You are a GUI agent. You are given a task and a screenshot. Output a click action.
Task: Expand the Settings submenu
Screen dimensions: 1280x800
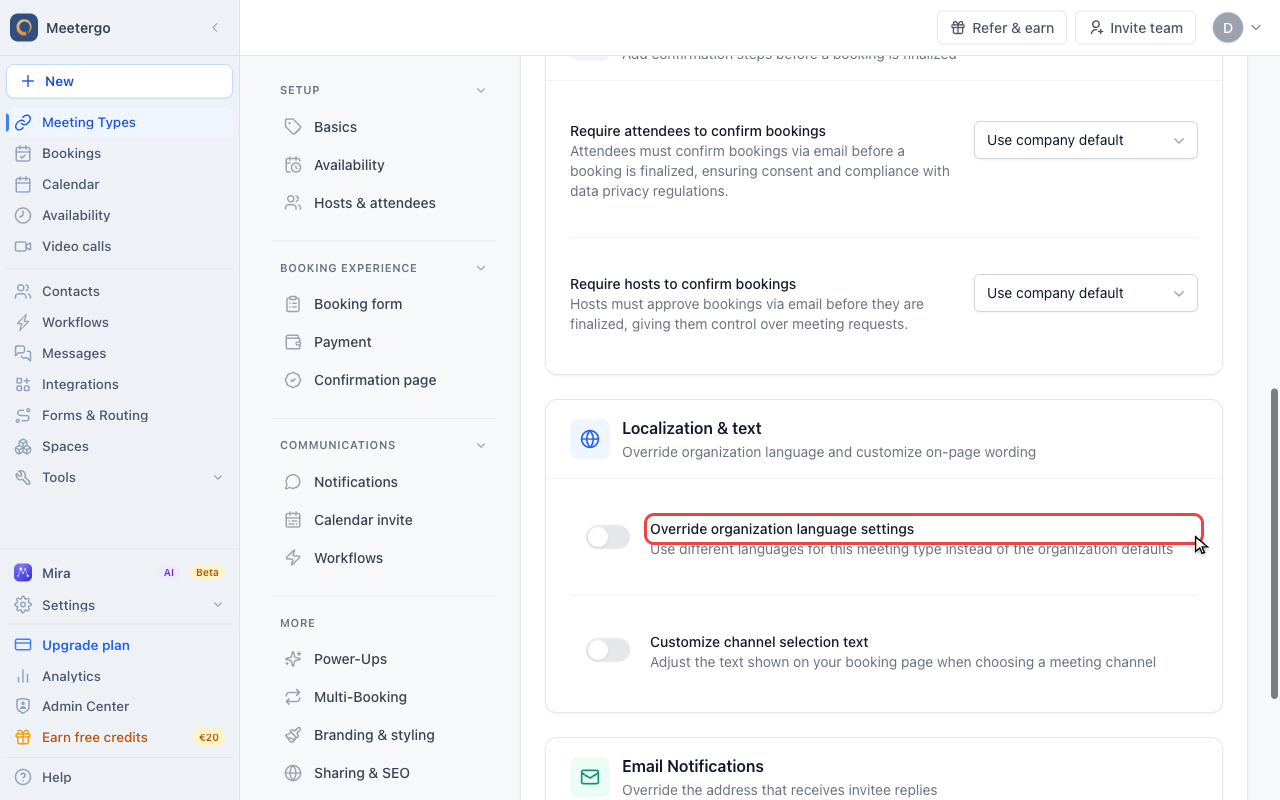tap(218, 605)
